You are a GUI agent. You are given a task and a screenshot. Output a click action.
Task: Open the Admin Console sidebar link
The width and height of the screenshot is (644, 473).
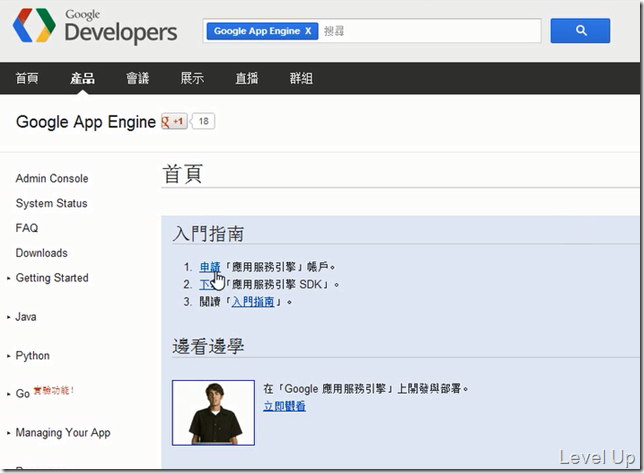52,179
